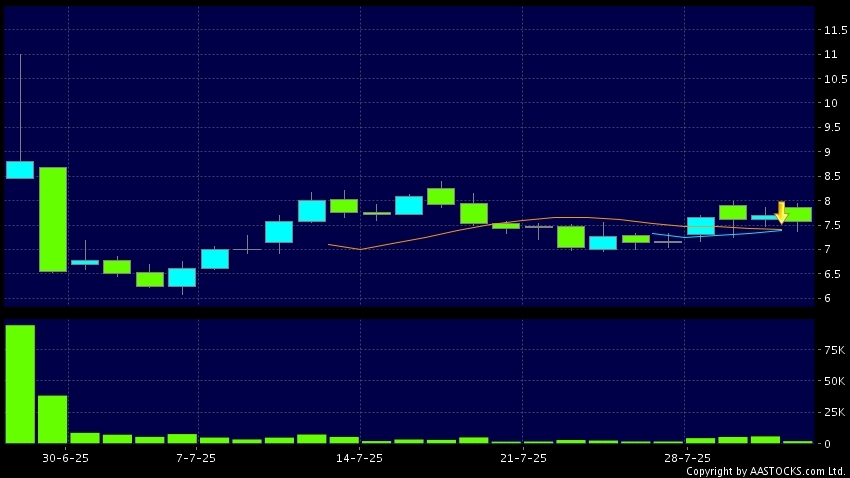This screenshot has height=478, width=850.
Task: Click the tall green candlestick falling to 6.5
Action: [x=53, y=219]
